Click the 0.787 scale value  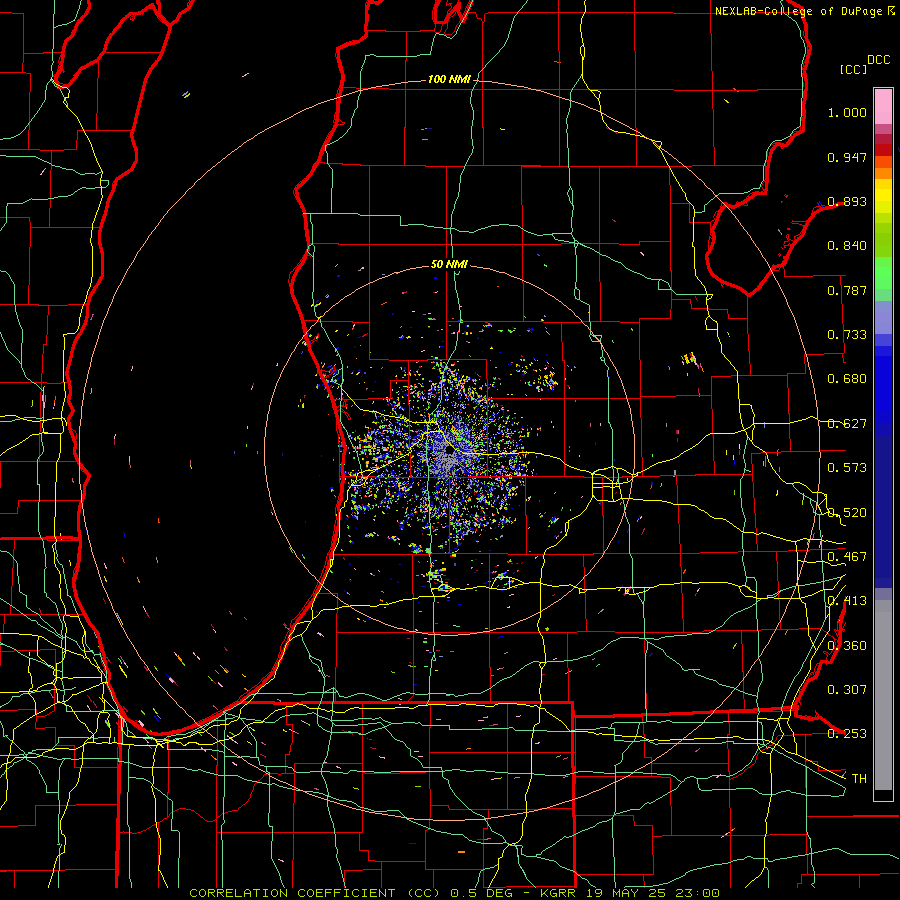click(847, 290)
